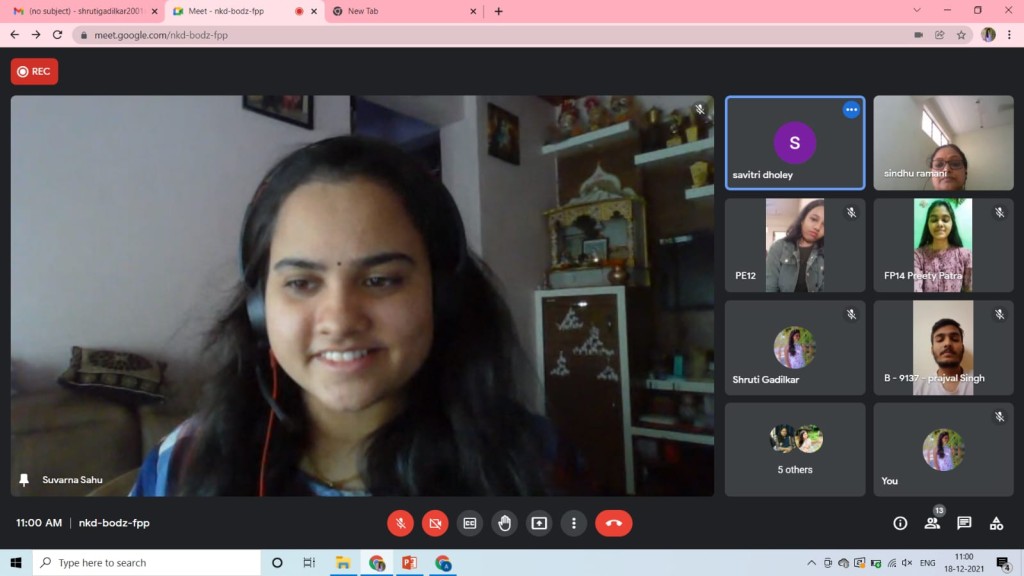
Task: Open PowerPoint from taskbar
Action: pos(409,563)
